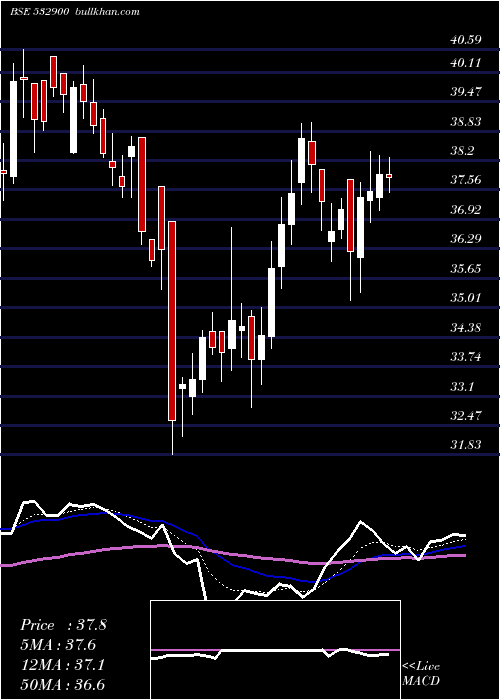The width and height of the screenshot is (500, 700).
Task: Click the 32.47 price level label
Action: pyautogui.click(x=466, y=416)
